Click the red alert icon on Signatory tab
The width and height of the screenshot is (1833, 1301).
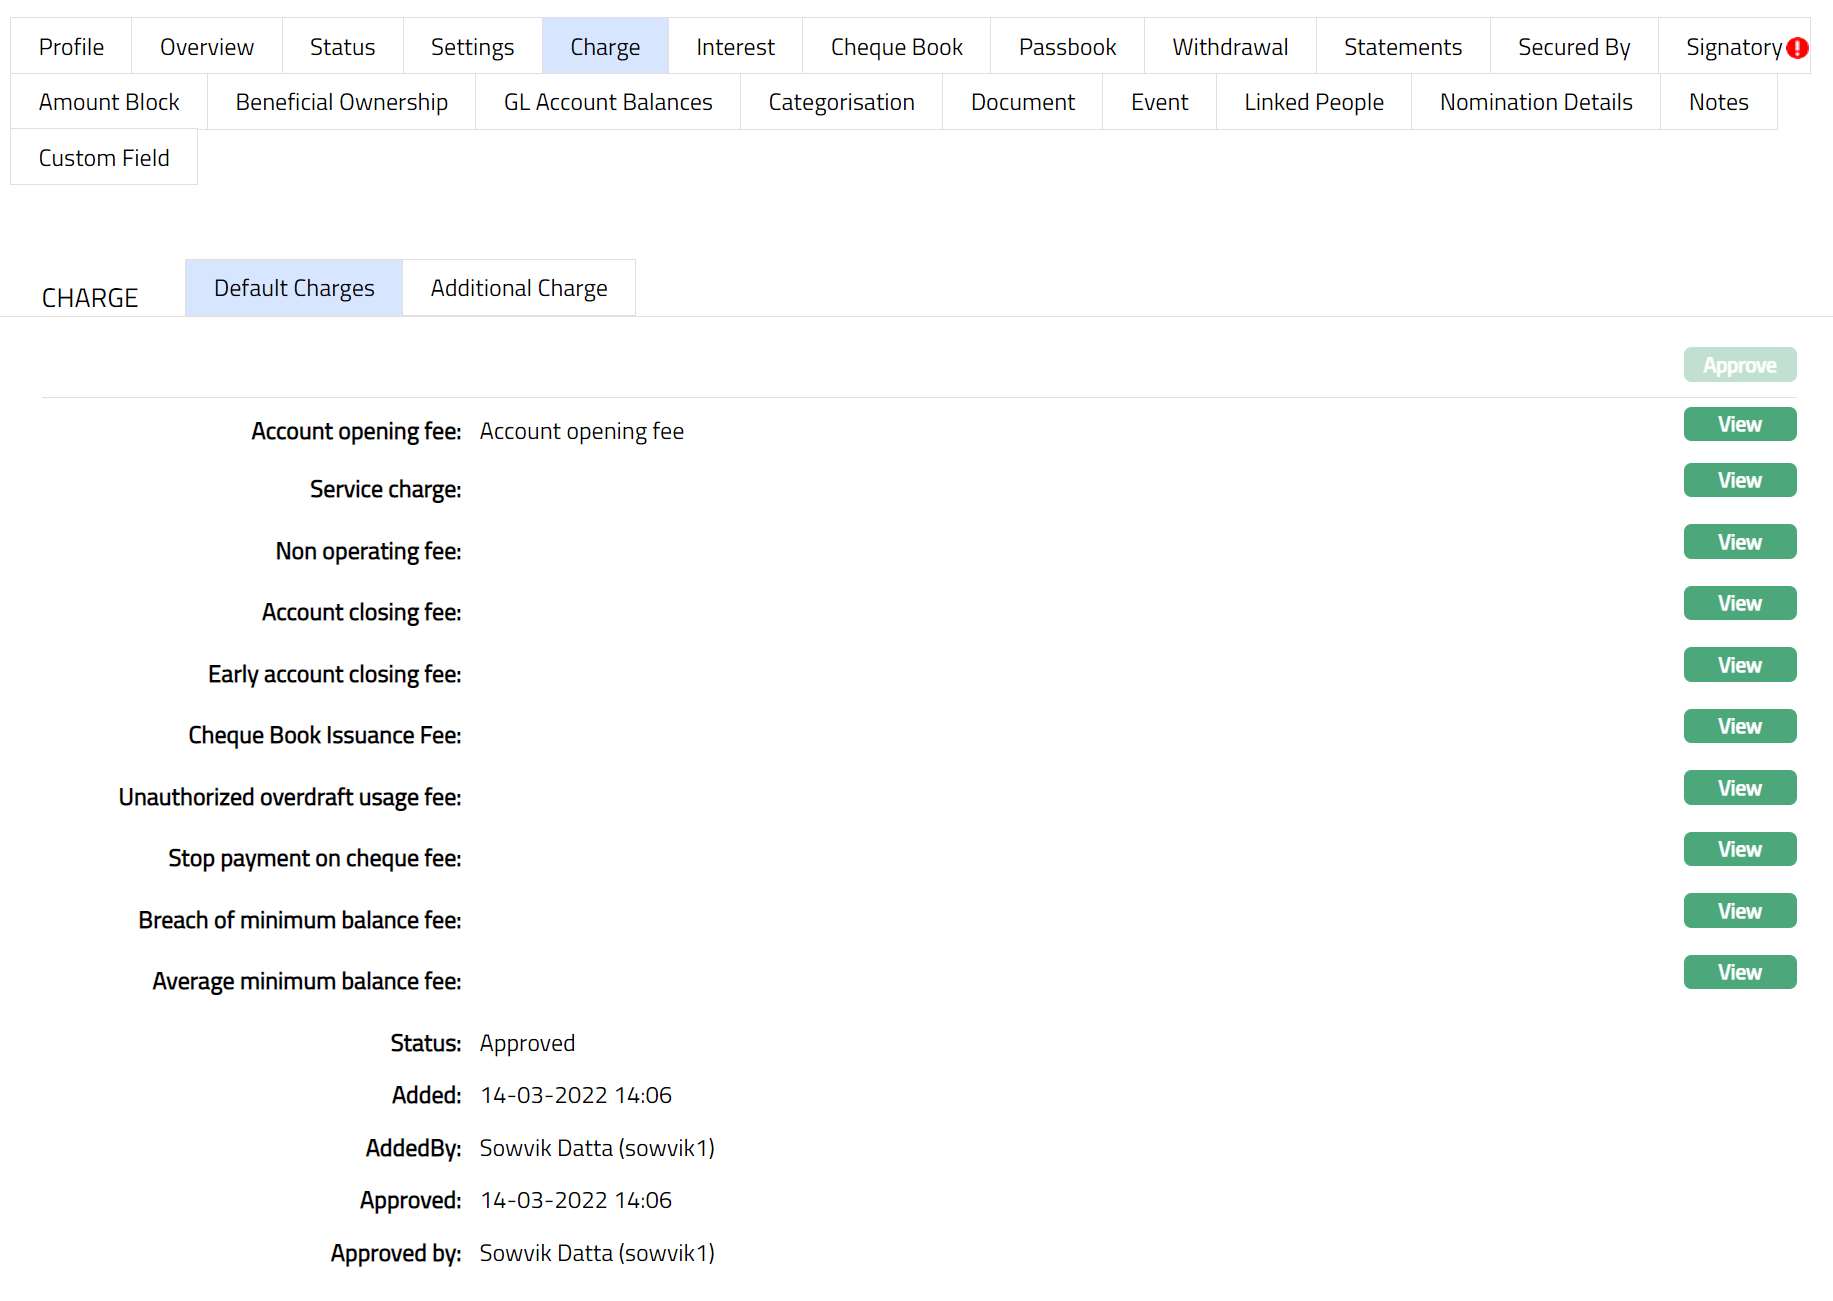tap(1797, 48)
